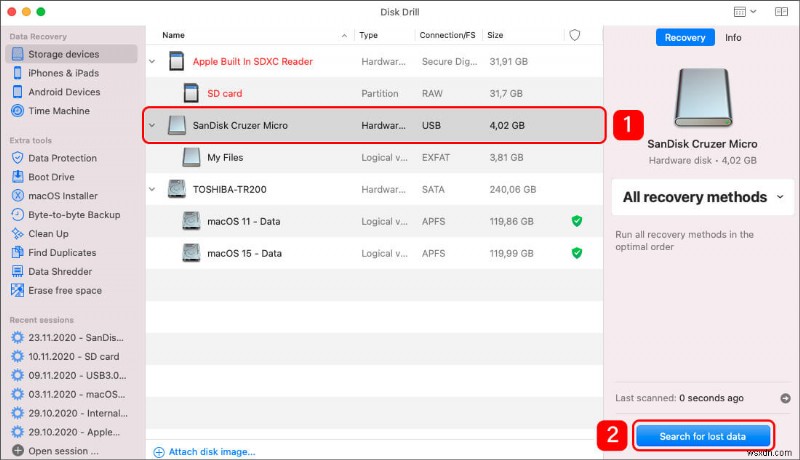800x460 pixels.
Task: Select Apple Built In SDXC Reader name
Action: [x=253, y=61]
